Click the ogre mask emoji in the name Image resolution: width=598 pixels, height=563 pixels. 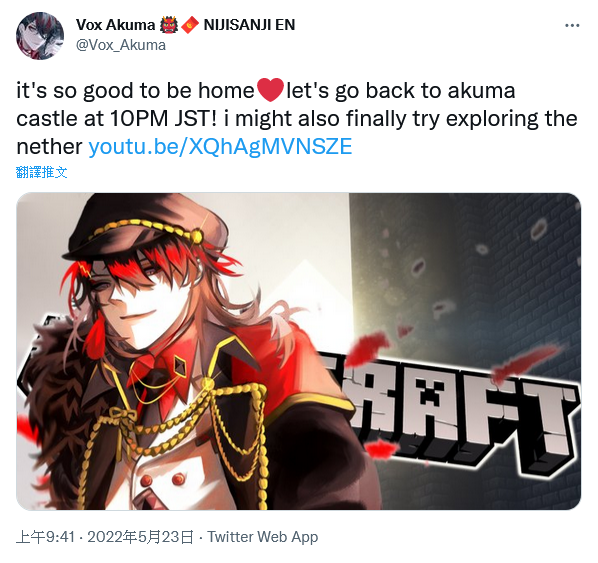click(169, 25)
